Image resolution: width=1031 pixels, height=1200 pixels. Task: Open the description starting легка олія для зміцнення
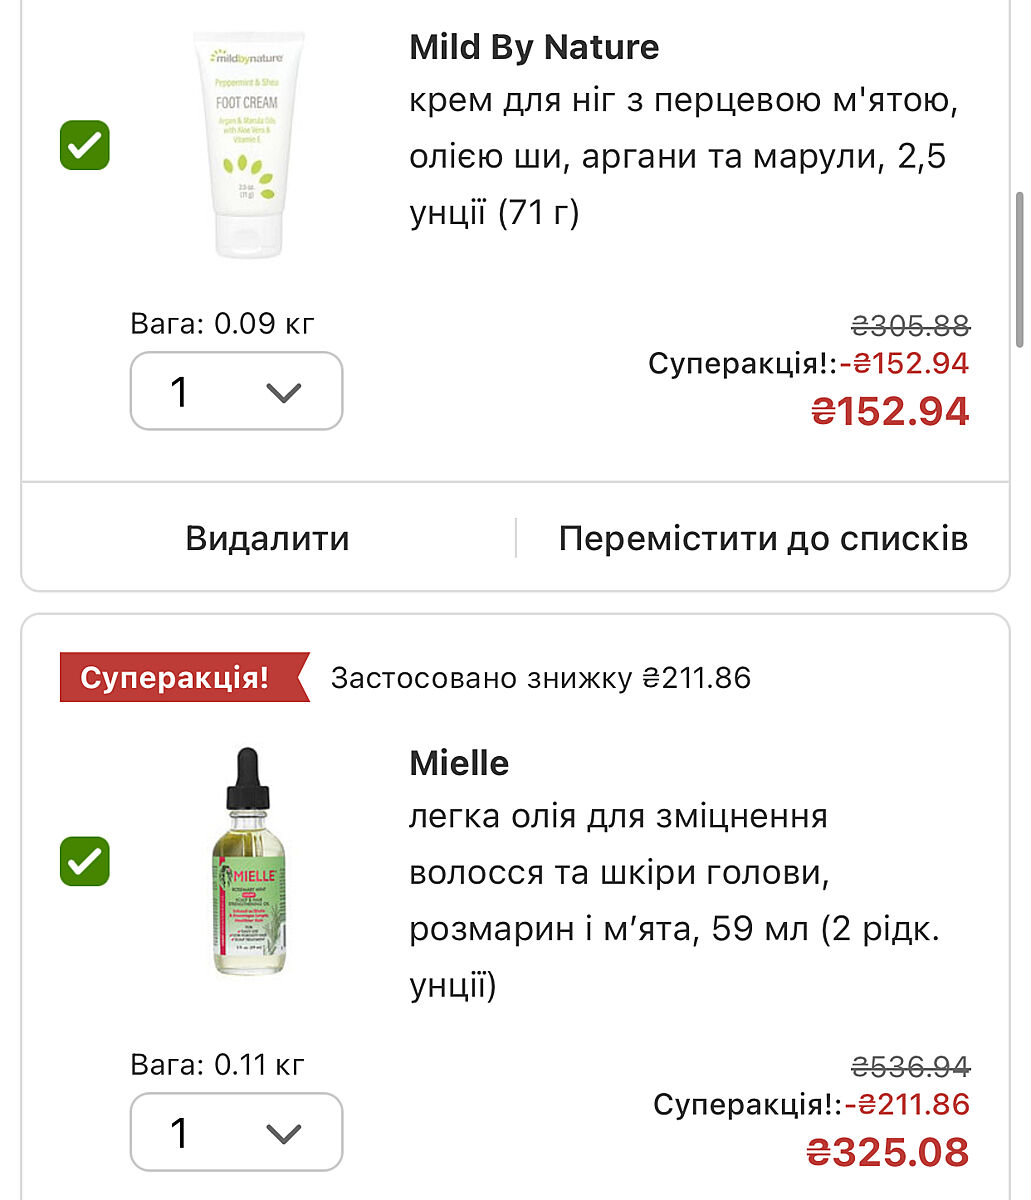pos(673,900)
